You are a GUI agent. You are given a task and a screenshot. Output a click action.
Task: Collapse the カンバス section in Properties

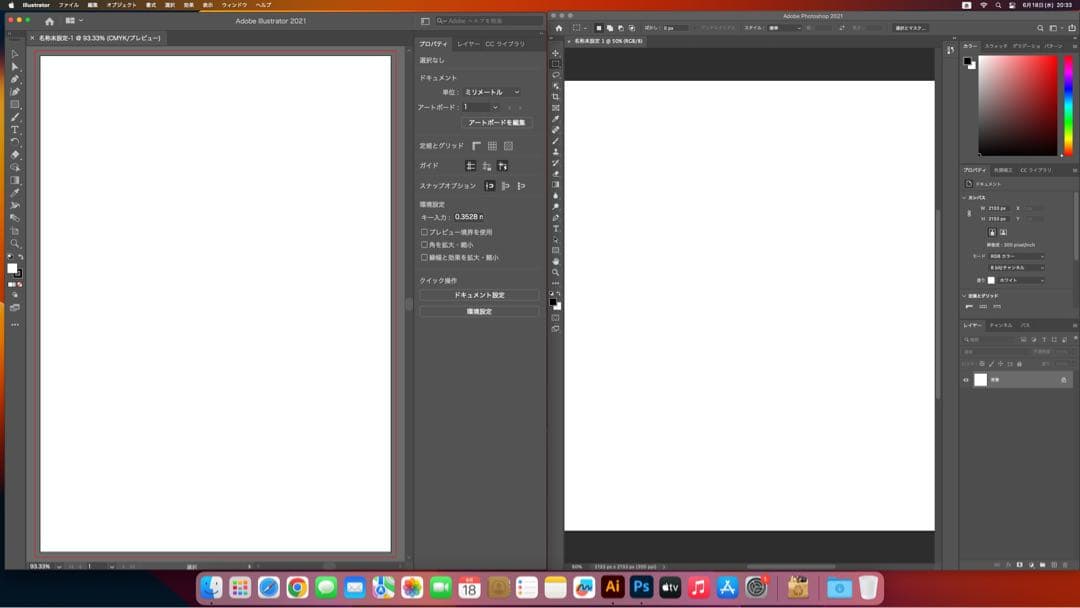pyautogui.click(x=965, y=197)
